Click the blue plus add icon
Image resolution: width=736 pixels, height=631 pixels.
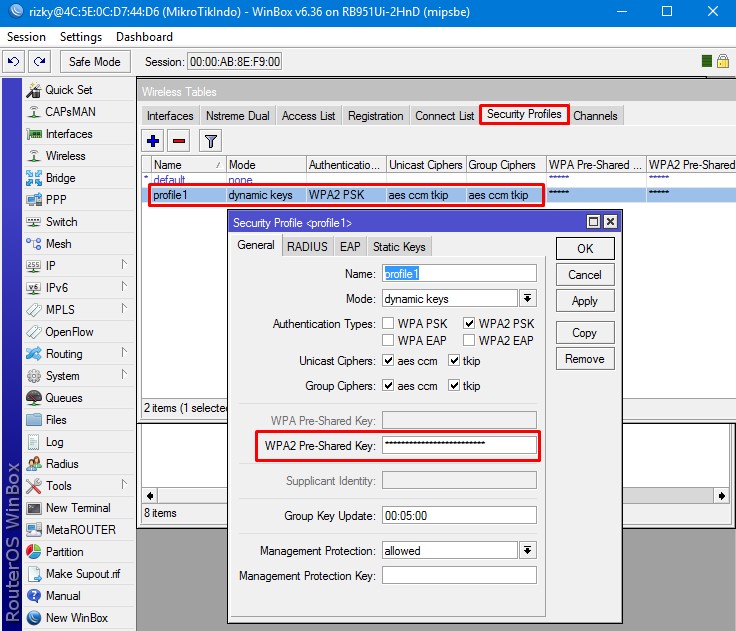(153, 141)
